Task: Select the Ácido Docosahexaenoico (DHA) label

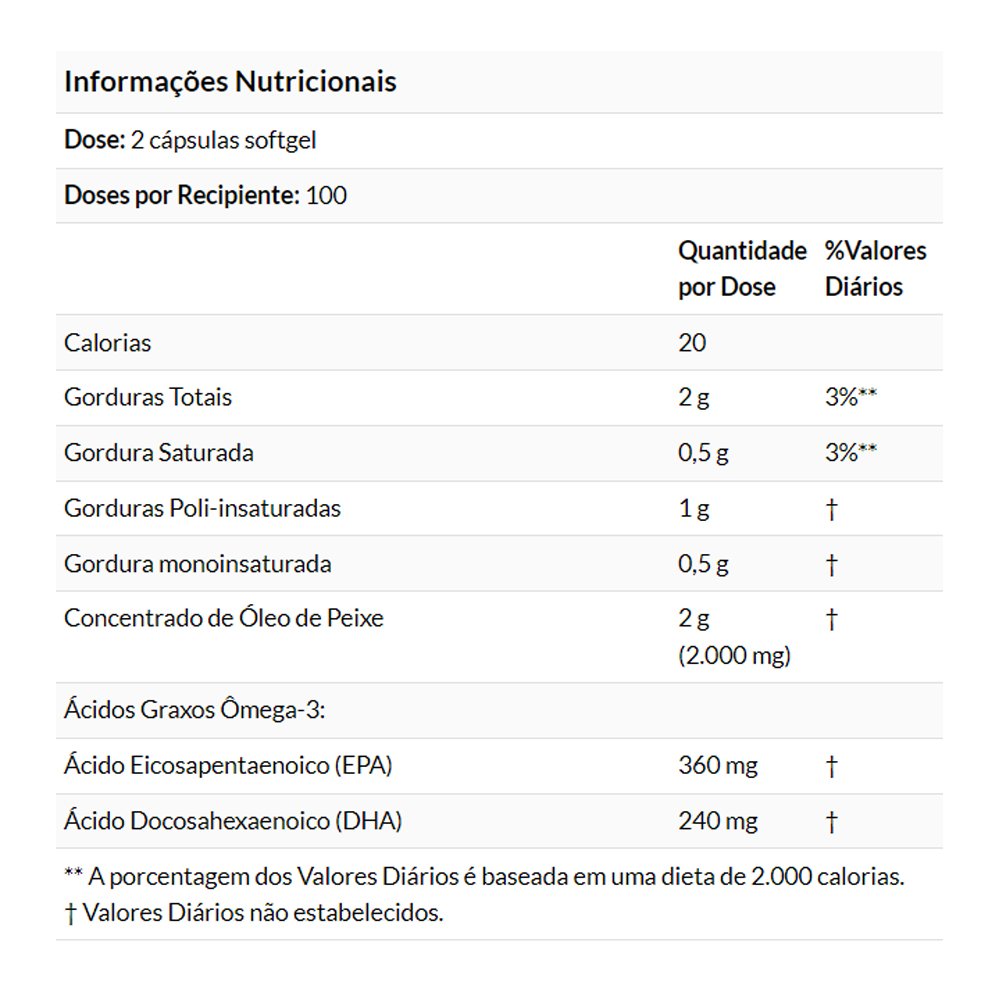Action: pos(233,822)
